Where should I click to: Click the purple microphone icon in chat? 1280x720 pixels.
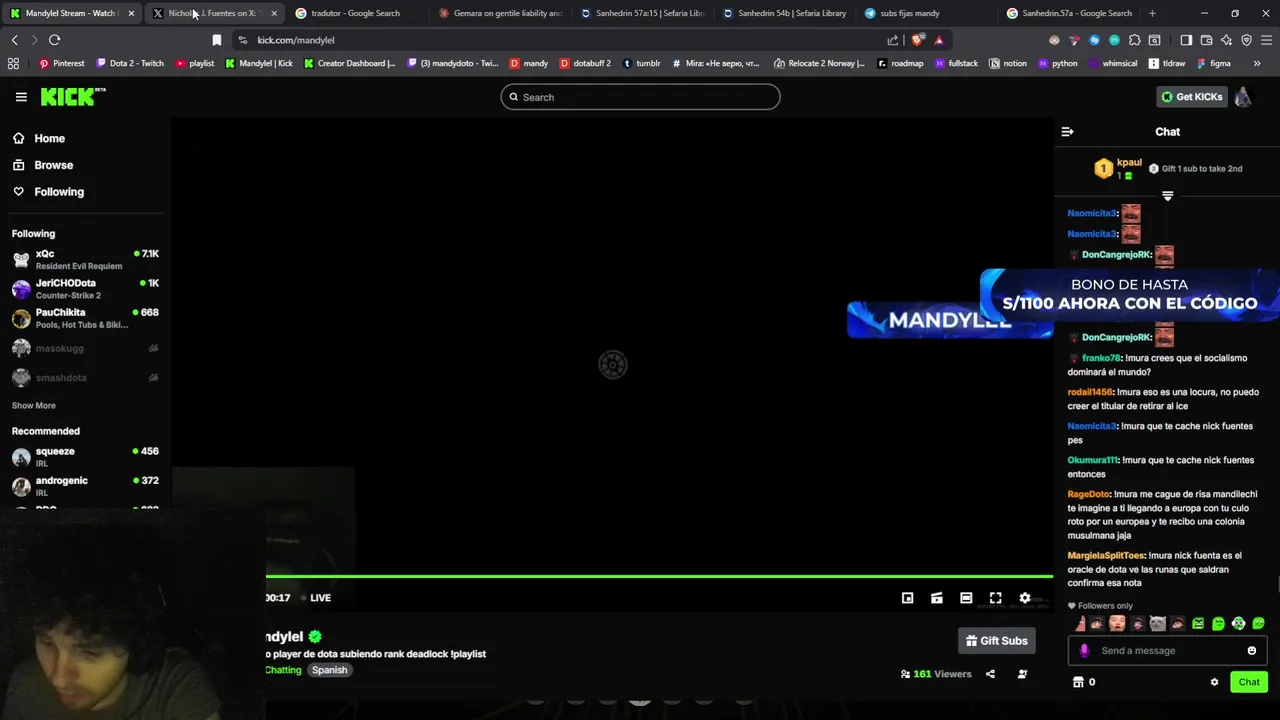[x=1084, y=651]
